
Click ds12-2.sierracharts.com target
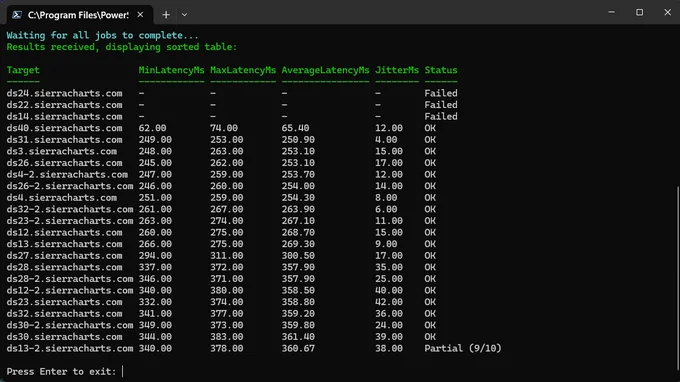click(x=70, y=291)
